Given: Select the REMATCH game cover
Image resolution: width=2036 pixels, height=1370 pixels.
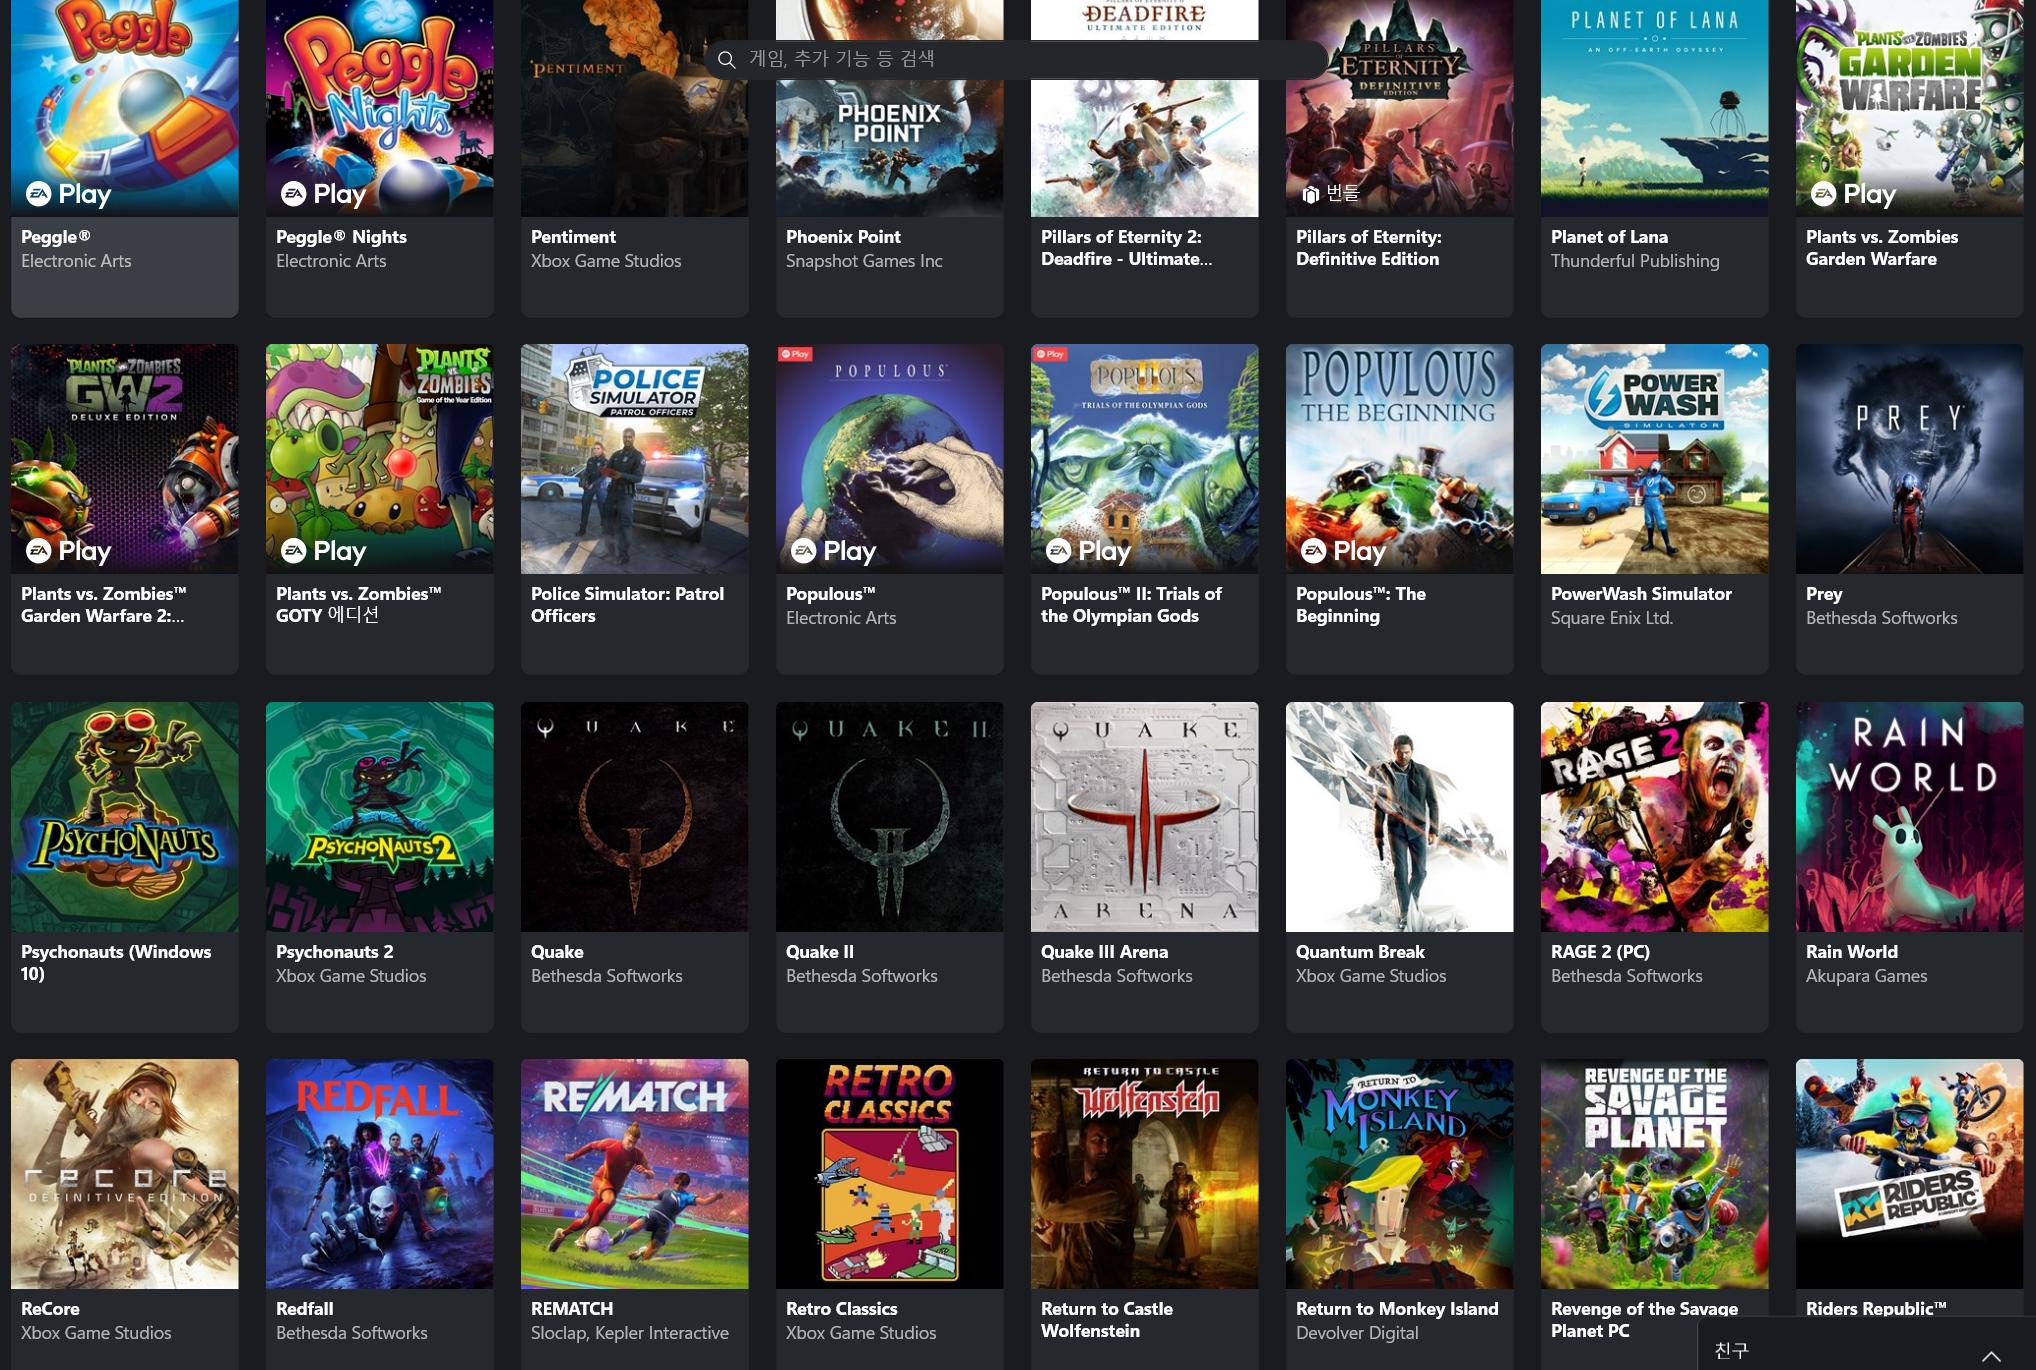Looking at the screenshot, I should [634, 1174].
